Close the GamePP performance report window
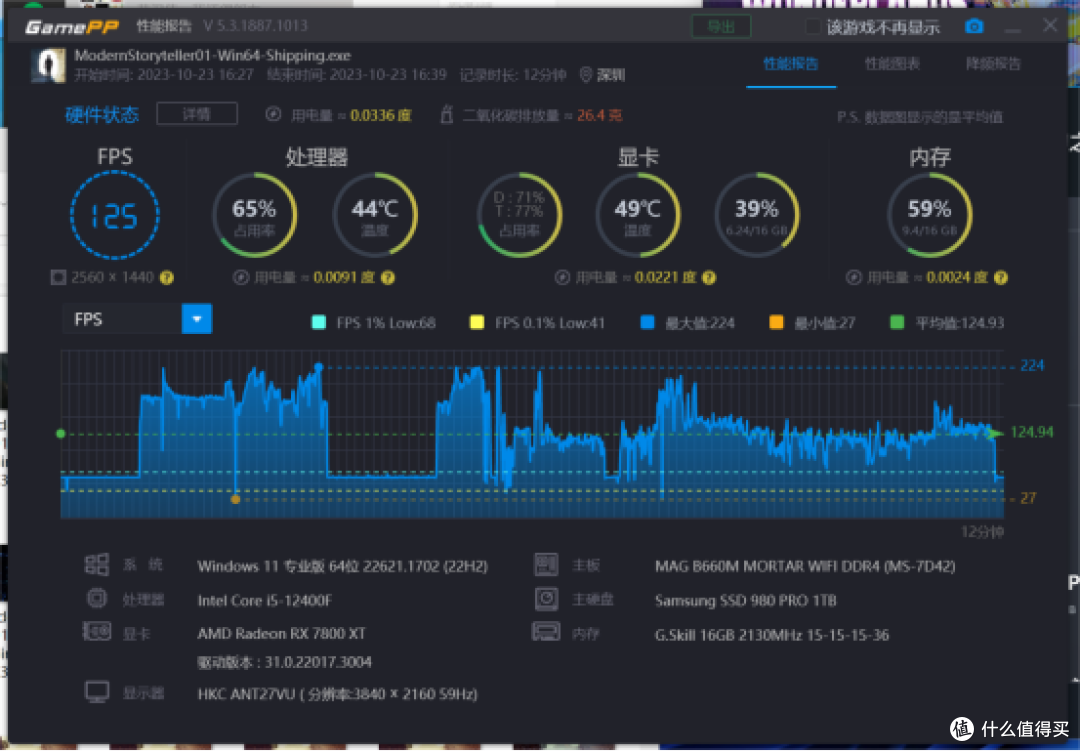This screenshot has height=752, width=1080. (1050, 25)
